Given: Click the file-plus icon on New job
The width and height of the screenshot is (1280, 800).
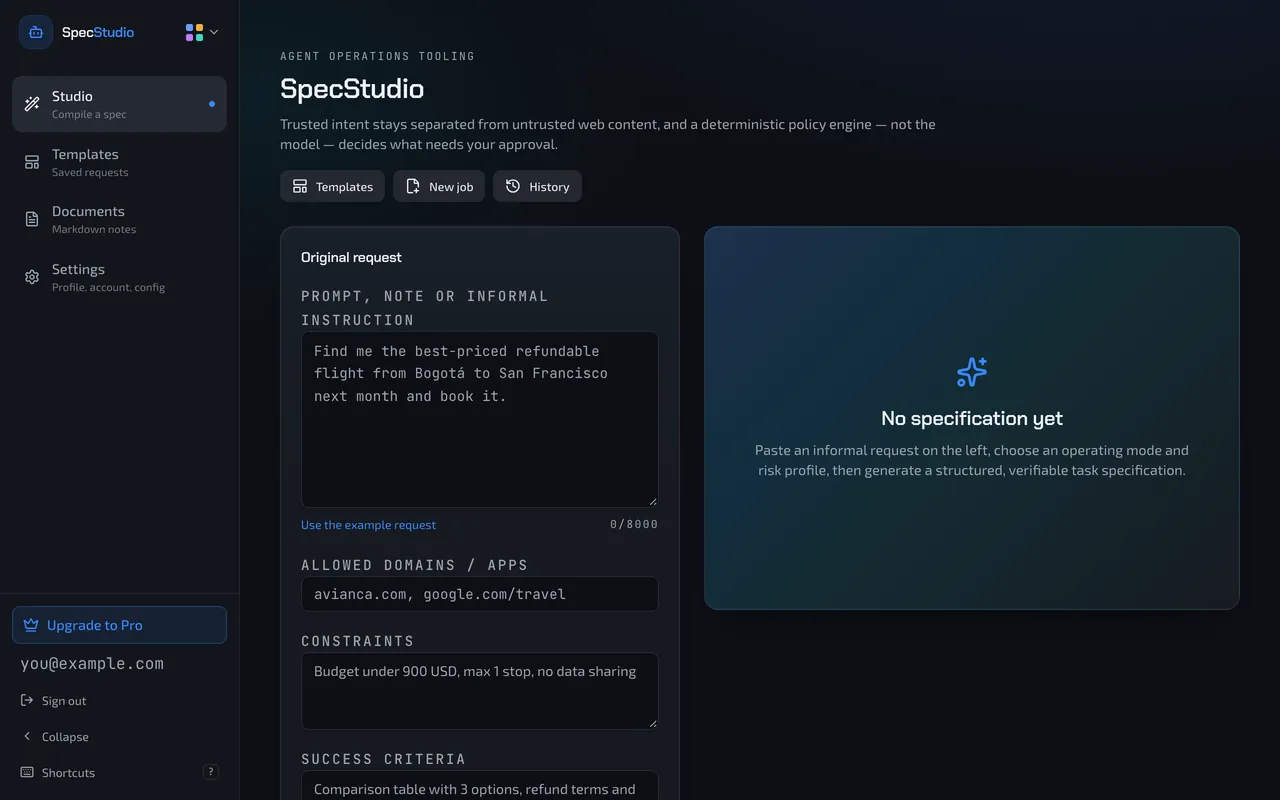Looking at the screenshot, I should tap(413, 186).
